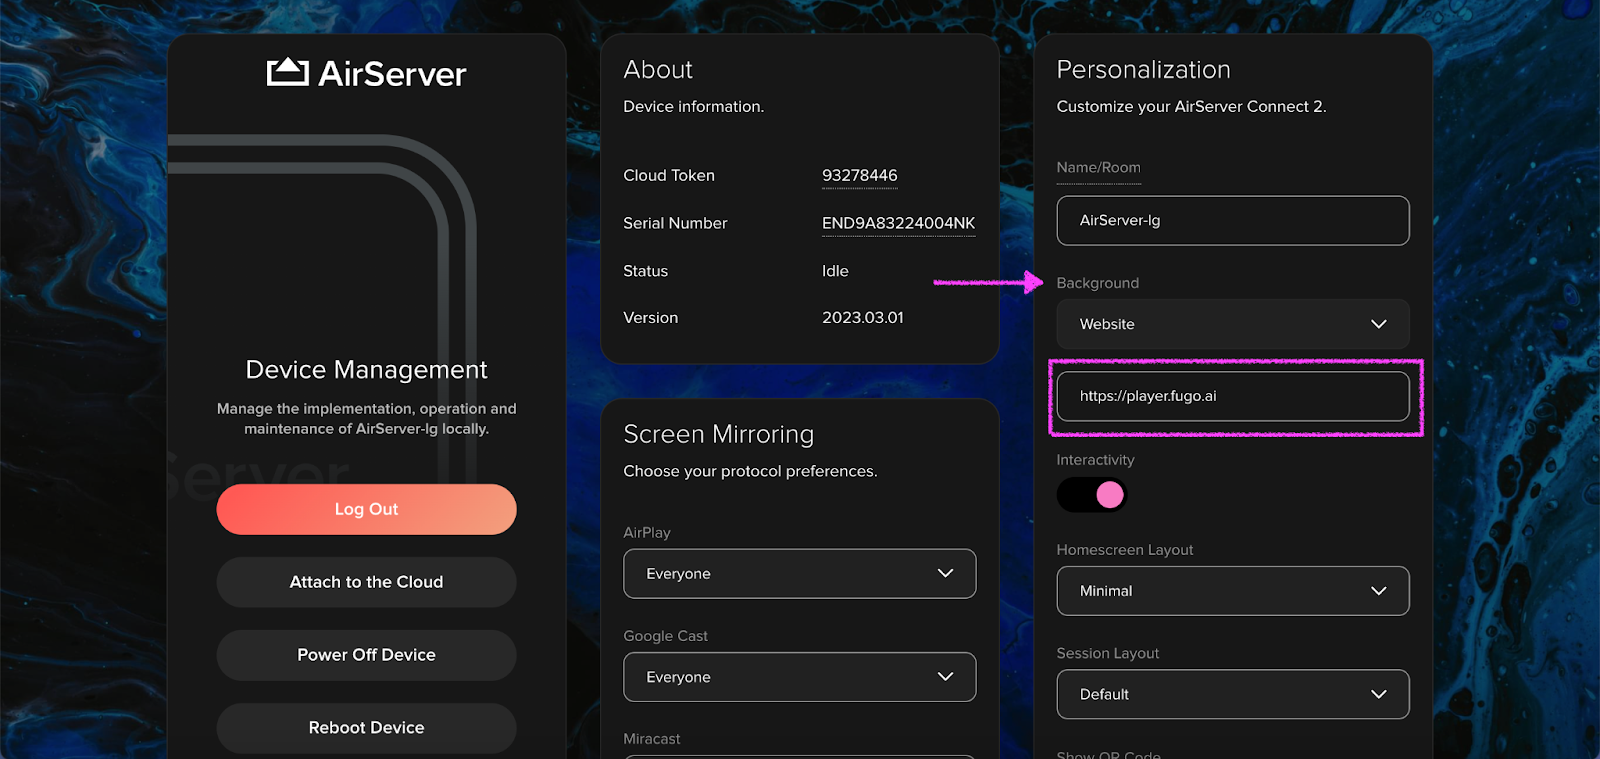Screen dimensions: 1600x759
Task: Click 'Customize your AirServer Connect 2.' text
Action: 1191,107
